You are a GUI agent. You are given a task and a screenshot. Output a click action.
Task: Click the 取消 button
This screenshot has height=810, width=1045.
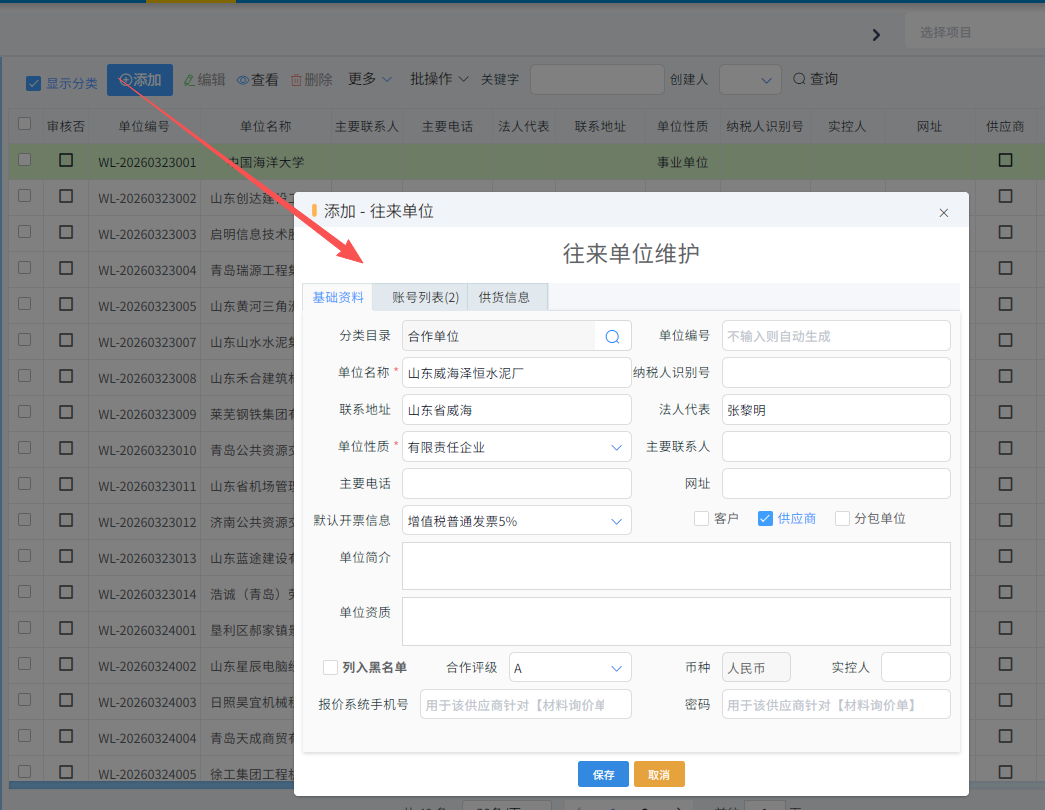pos(658,775)
